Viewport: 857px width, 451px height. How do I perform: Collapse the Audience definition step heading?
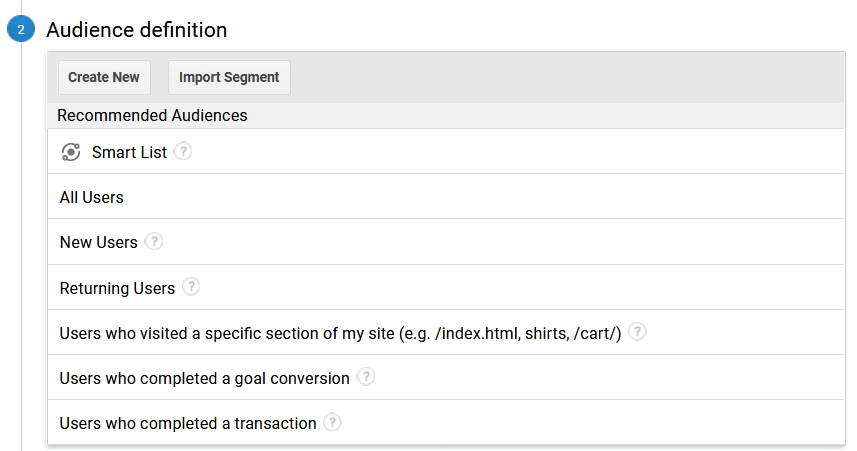[137, 30]
